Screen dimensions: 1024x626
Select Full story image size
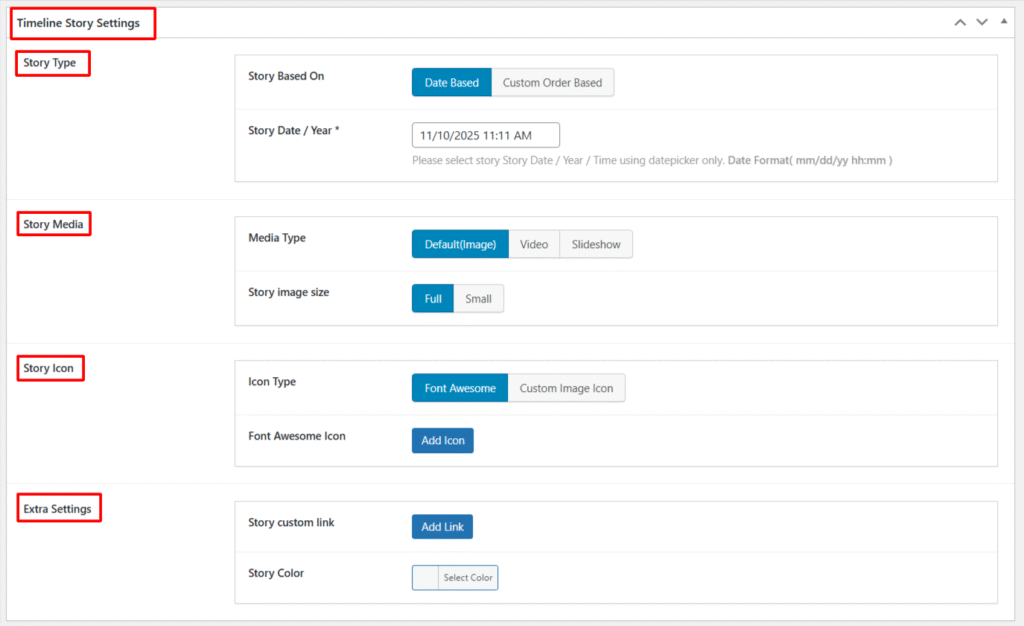coord(432,298)
